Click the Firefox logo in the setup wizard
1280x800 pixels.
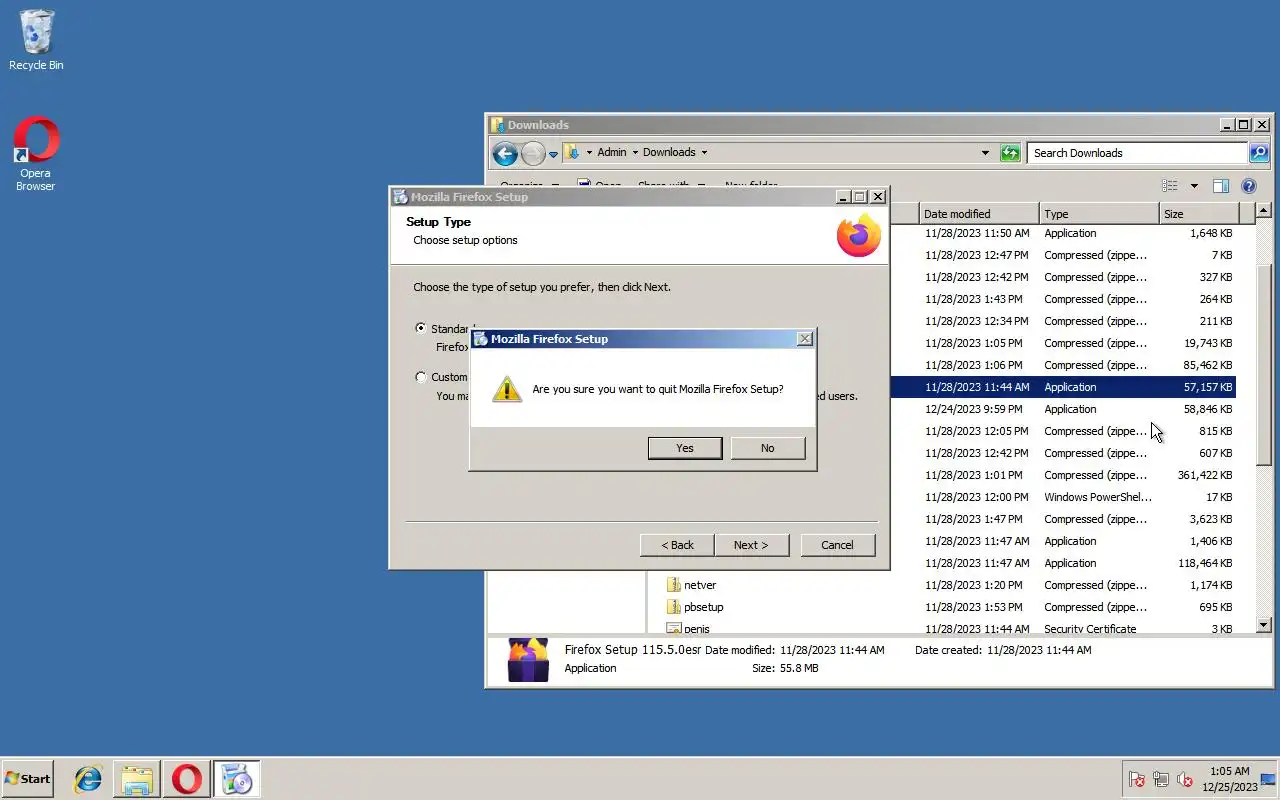859,236
